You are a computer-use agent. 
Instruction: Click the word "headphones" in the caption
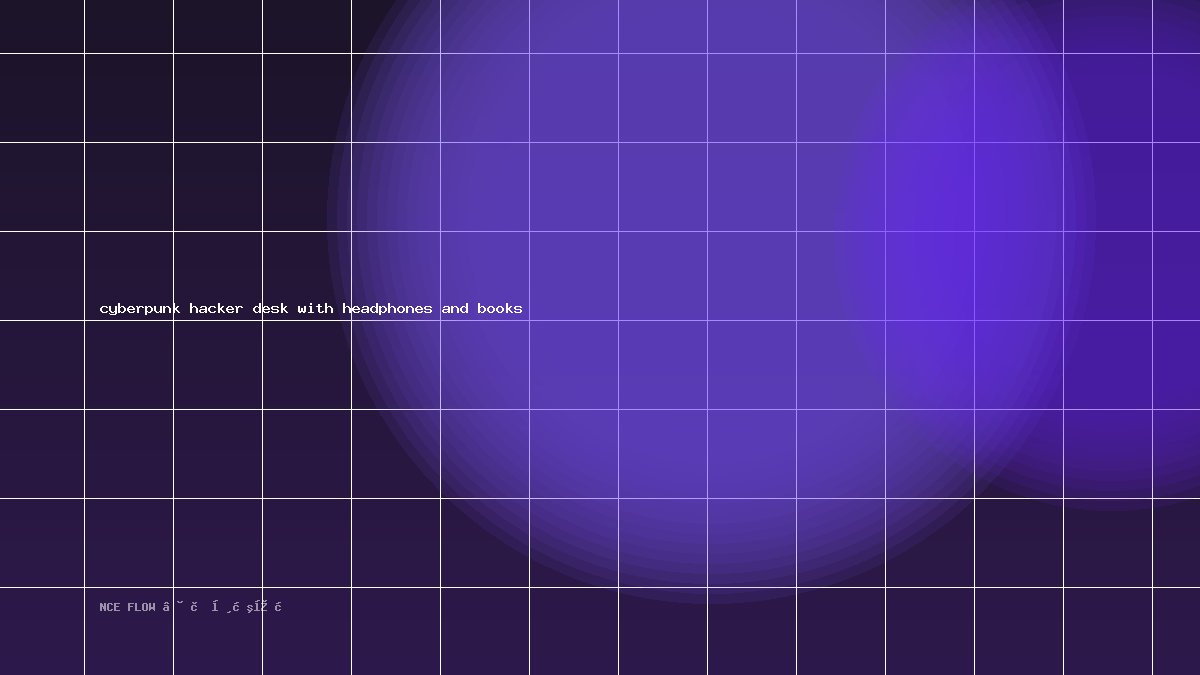click(x=387, y=309)
